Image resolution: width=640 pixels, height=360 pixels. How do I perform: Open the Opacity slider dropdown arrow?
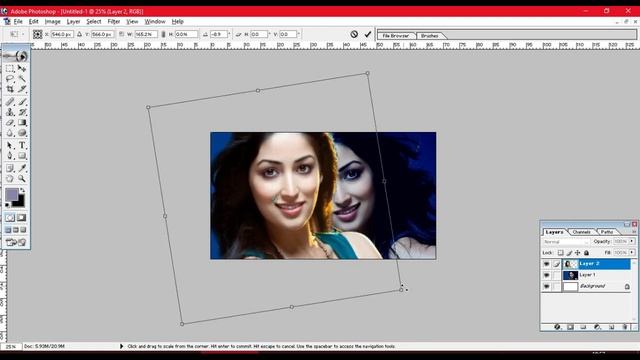(631, 242)
